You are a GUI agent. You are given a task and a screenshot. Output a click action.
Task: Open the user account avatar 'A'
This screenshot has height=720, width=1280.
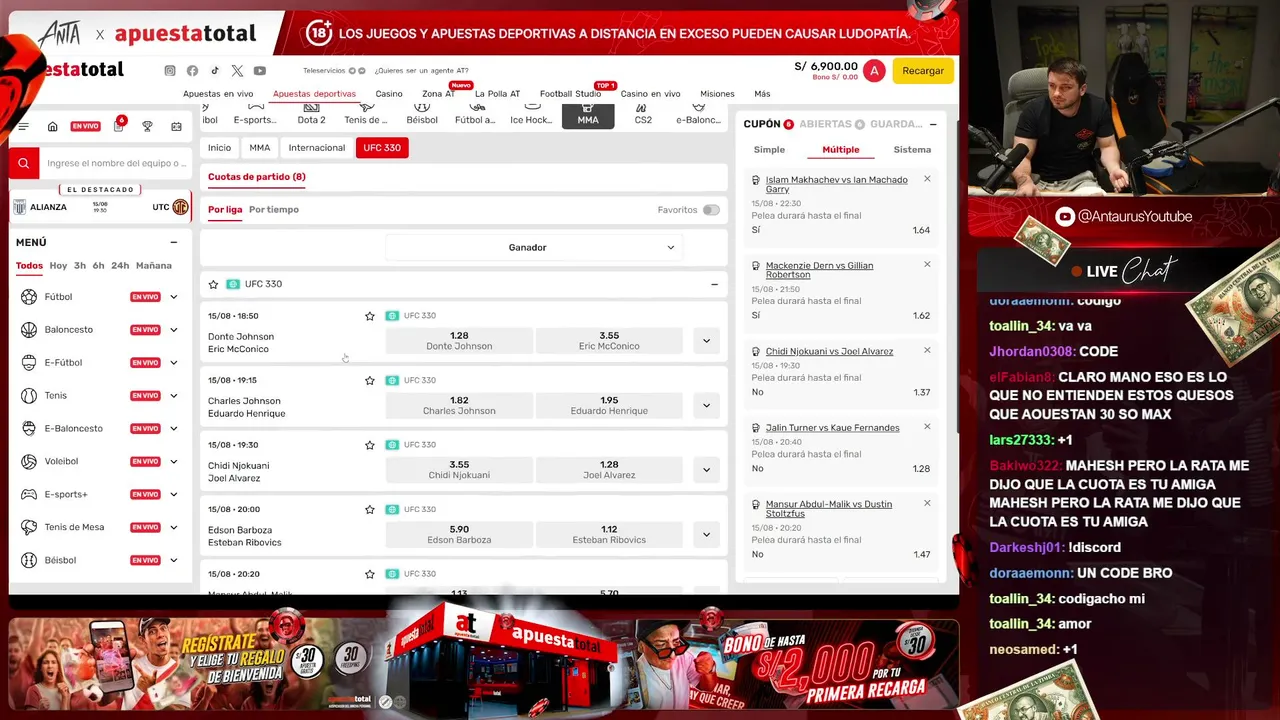tap(874, 70)
